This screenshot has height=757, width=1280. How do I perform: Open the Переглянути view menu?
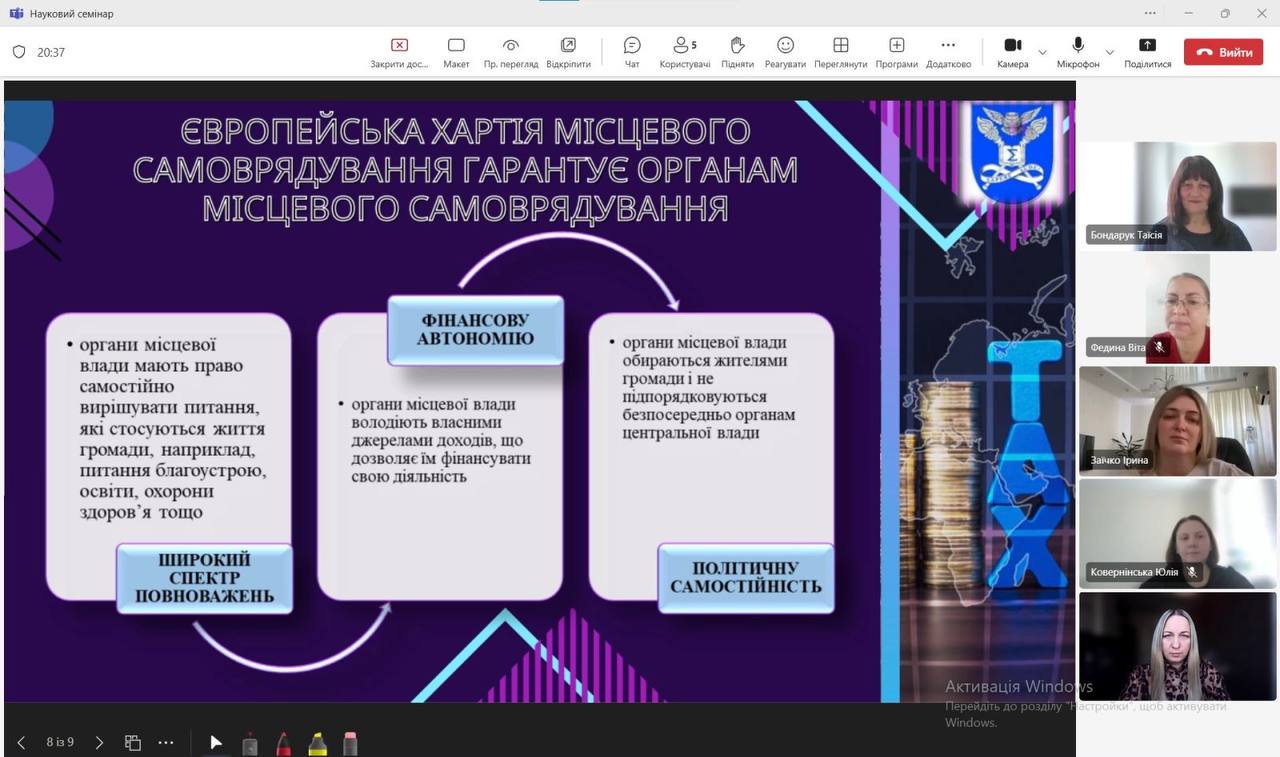840,52
